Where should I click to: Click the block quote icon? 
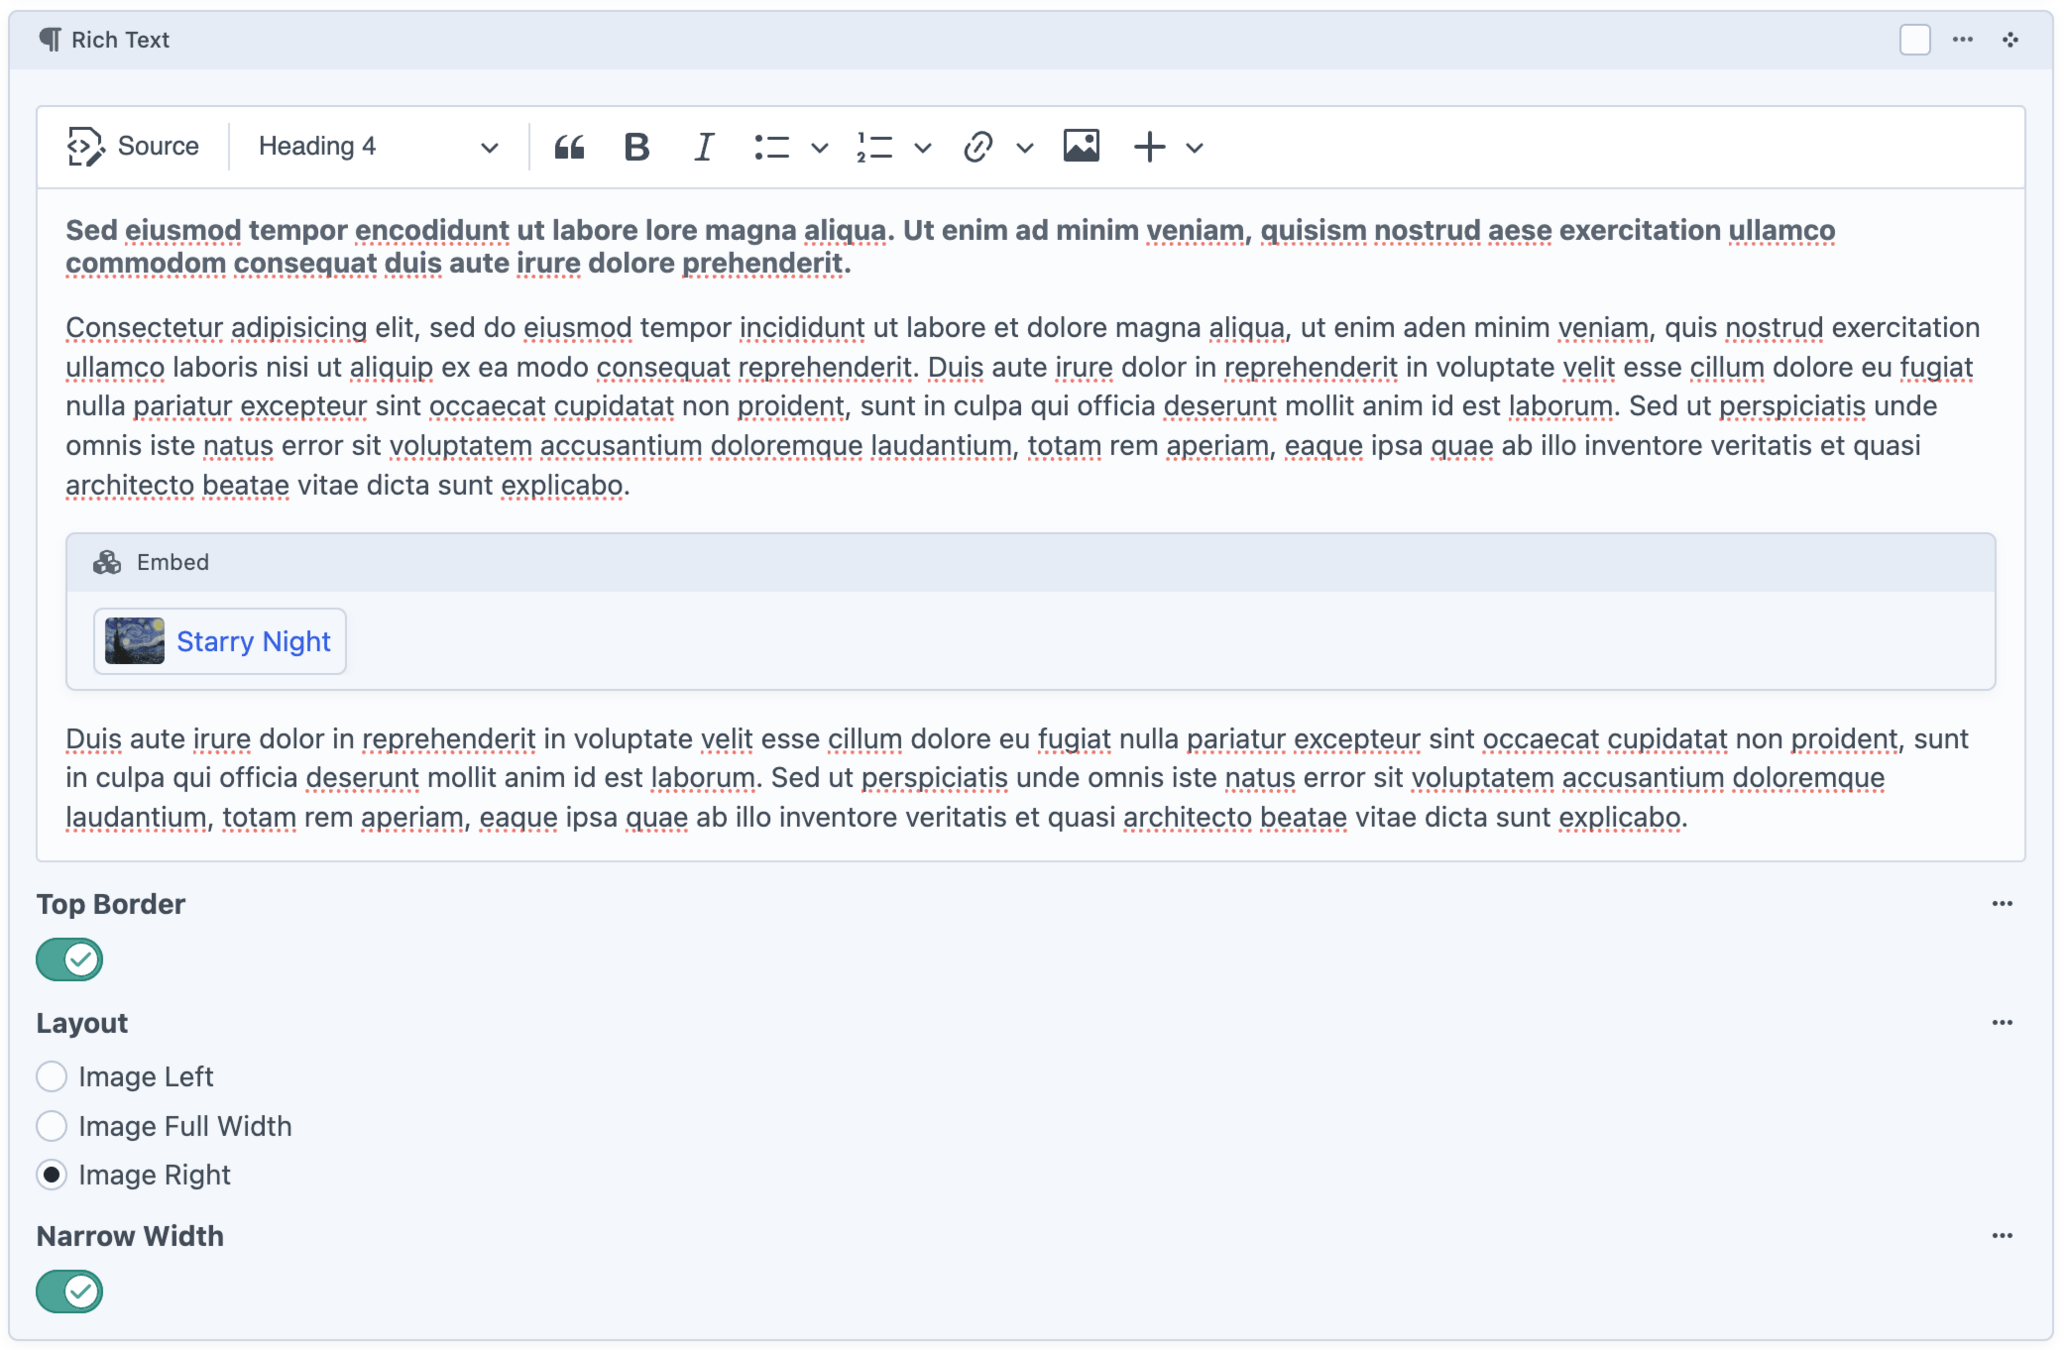[x=569, y=147]
